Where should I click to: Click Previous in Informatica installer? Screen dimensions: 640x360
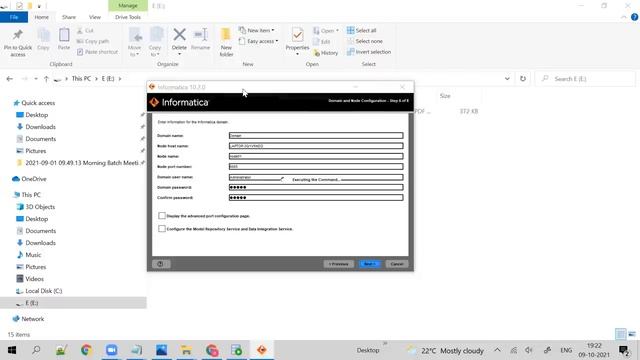pos(338,264)
